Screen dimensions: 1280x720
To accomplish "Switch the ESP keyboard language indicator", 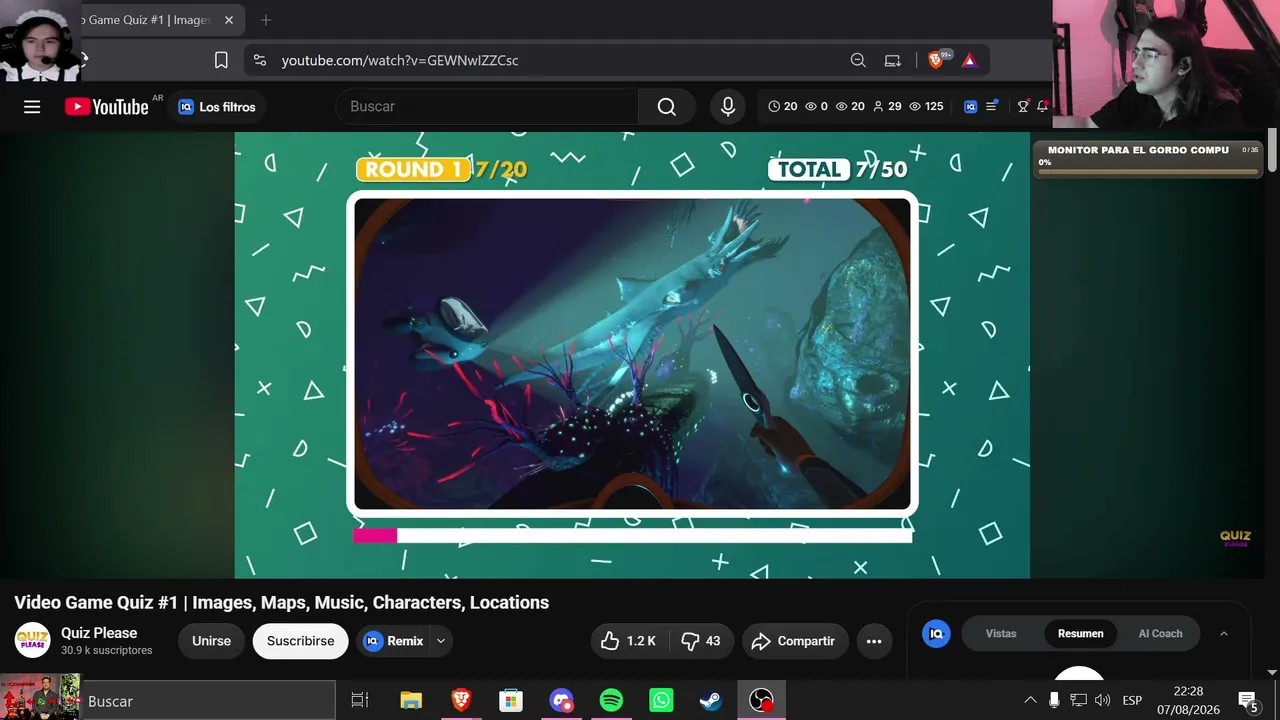I will click(x=1132, y=700).
